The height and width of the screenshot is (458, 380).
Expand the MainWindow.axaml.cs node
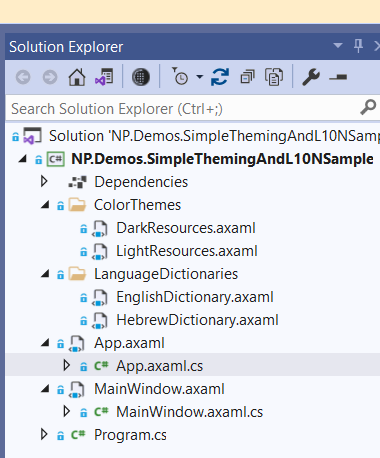click(x=66, y=412)
